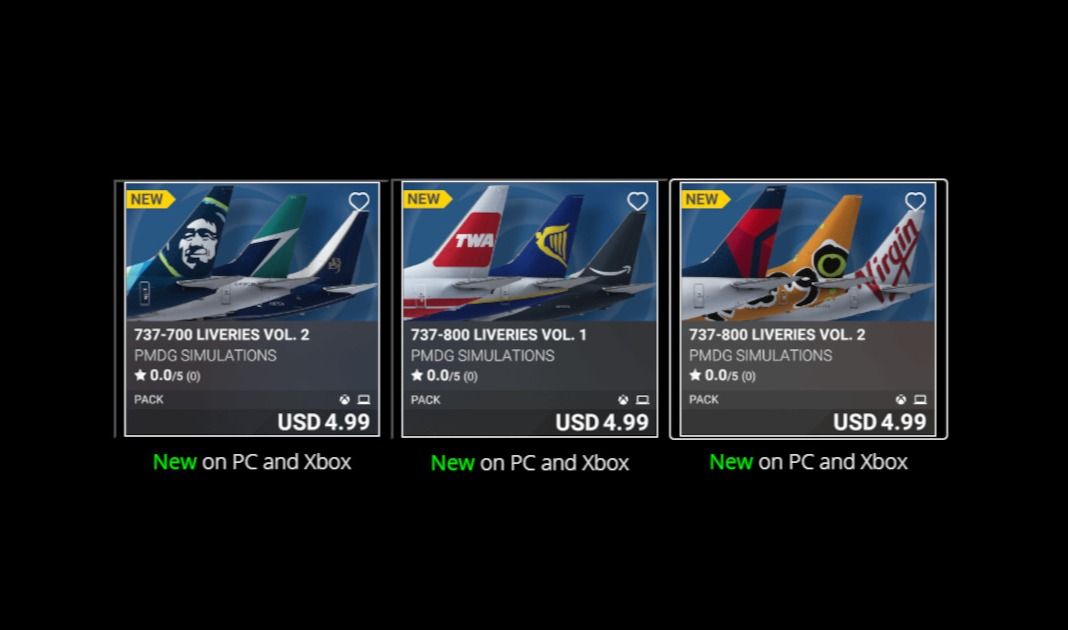Screen dimensions: 1068x630
Task: Click the star rating icon on 737-800 Vol. 1
Action: pos(417,375)
